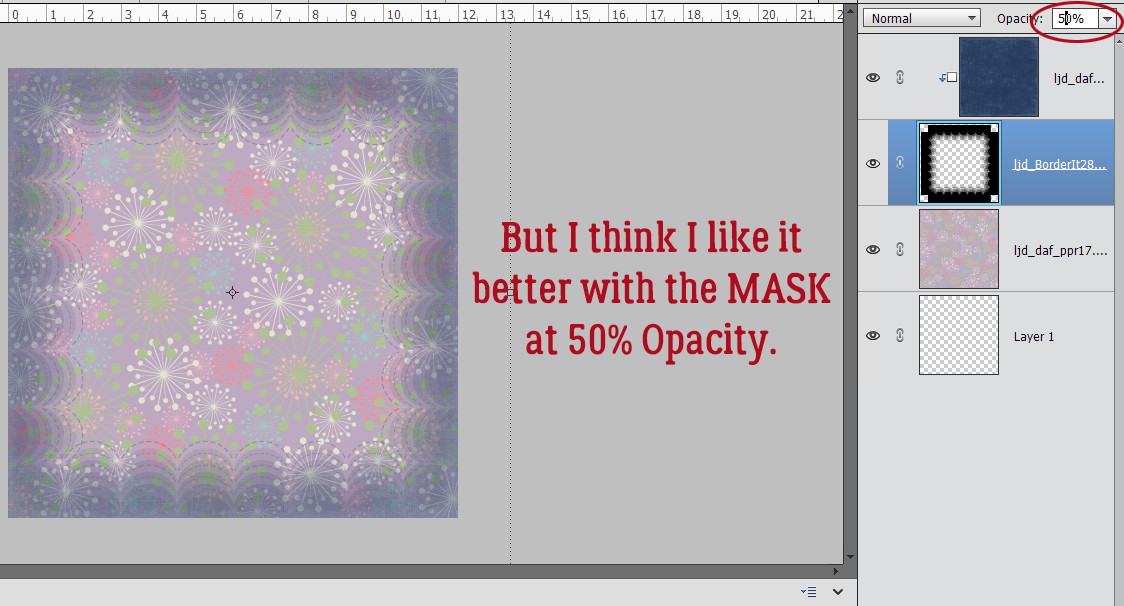1124x606 pixels.
Task: Select the Layer 1 transparent thumbnail
Action: click(959, 335)
